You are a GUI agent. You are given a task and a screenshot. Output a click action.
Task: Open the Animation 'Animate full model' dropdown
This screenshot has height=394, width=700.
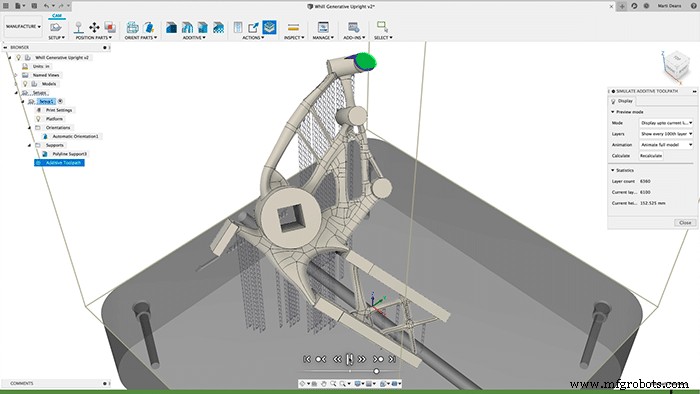coord(666,145)
